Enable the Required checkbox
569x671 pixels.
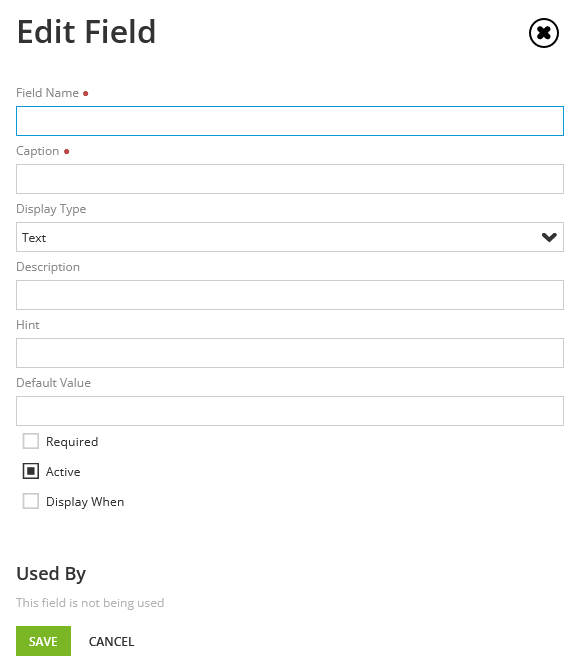click(31, 441)
